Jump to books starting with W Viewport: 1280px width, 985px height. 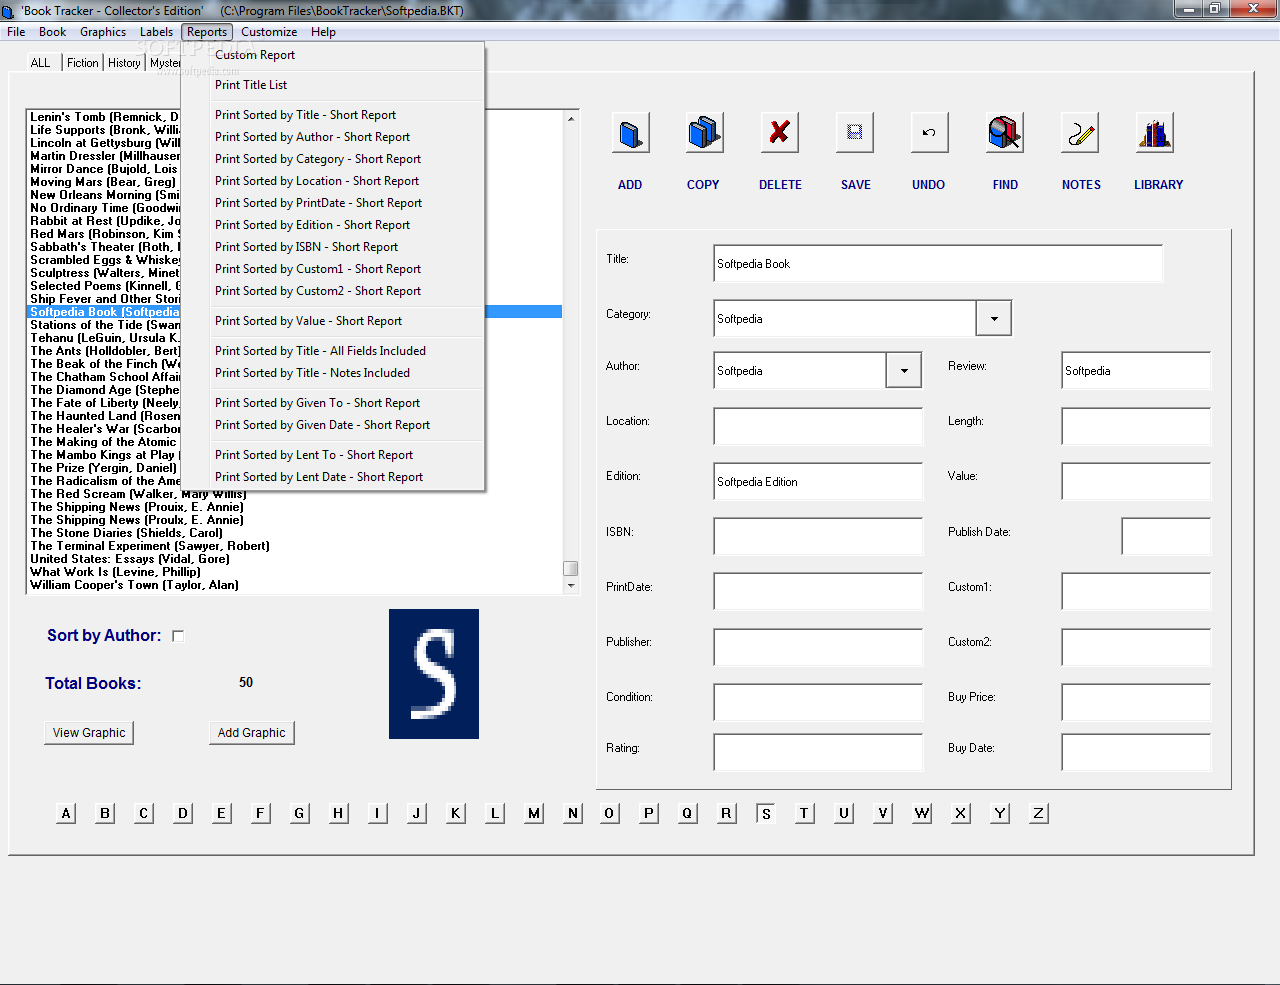tap(922, 813)
